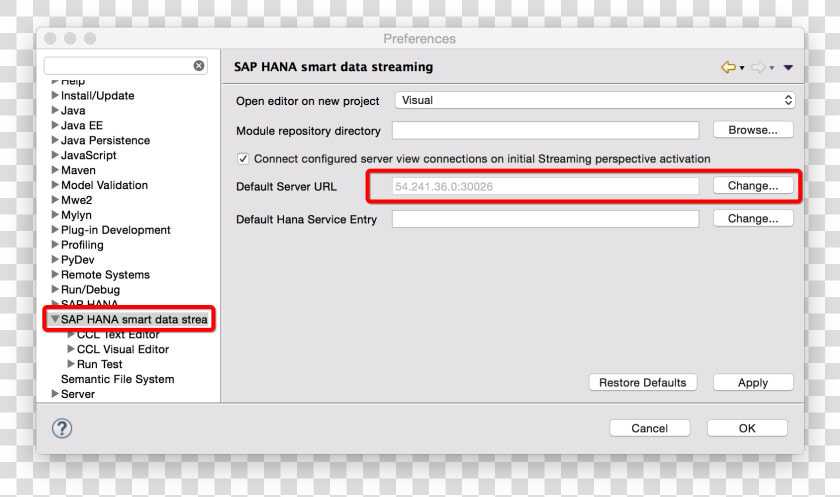This screenshot has width=840, height=497.
Task: Click the filter text search field
Action: [118, 65]
